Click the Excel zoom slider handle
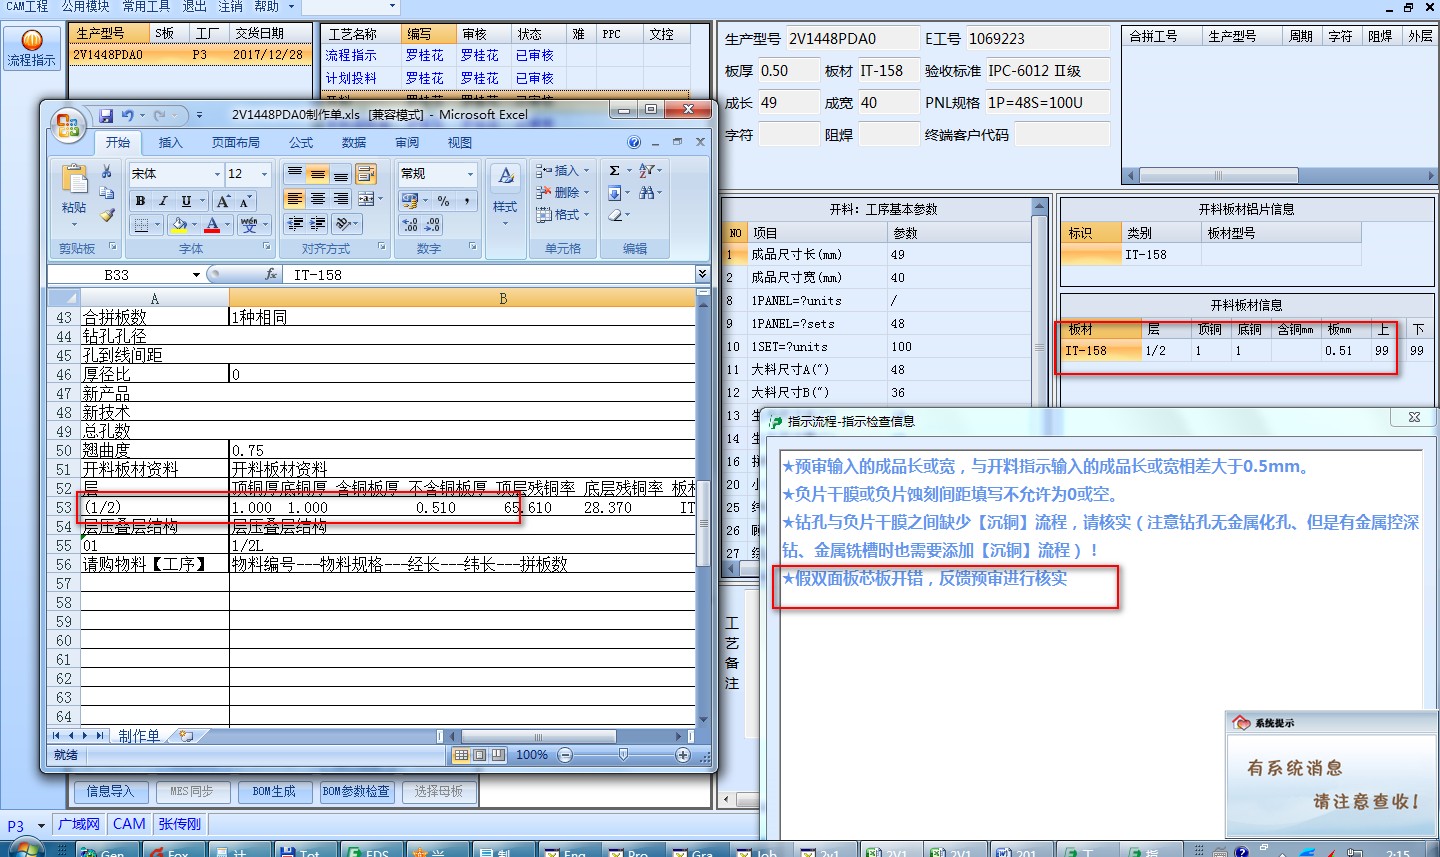Screen dimensions: 1440x857 [623, 755]
